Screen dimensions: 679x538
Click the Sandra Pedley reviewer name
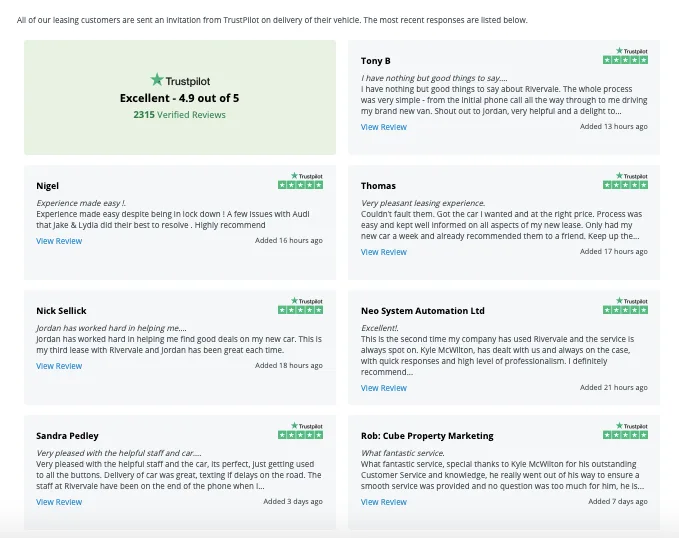click(67, 436)
